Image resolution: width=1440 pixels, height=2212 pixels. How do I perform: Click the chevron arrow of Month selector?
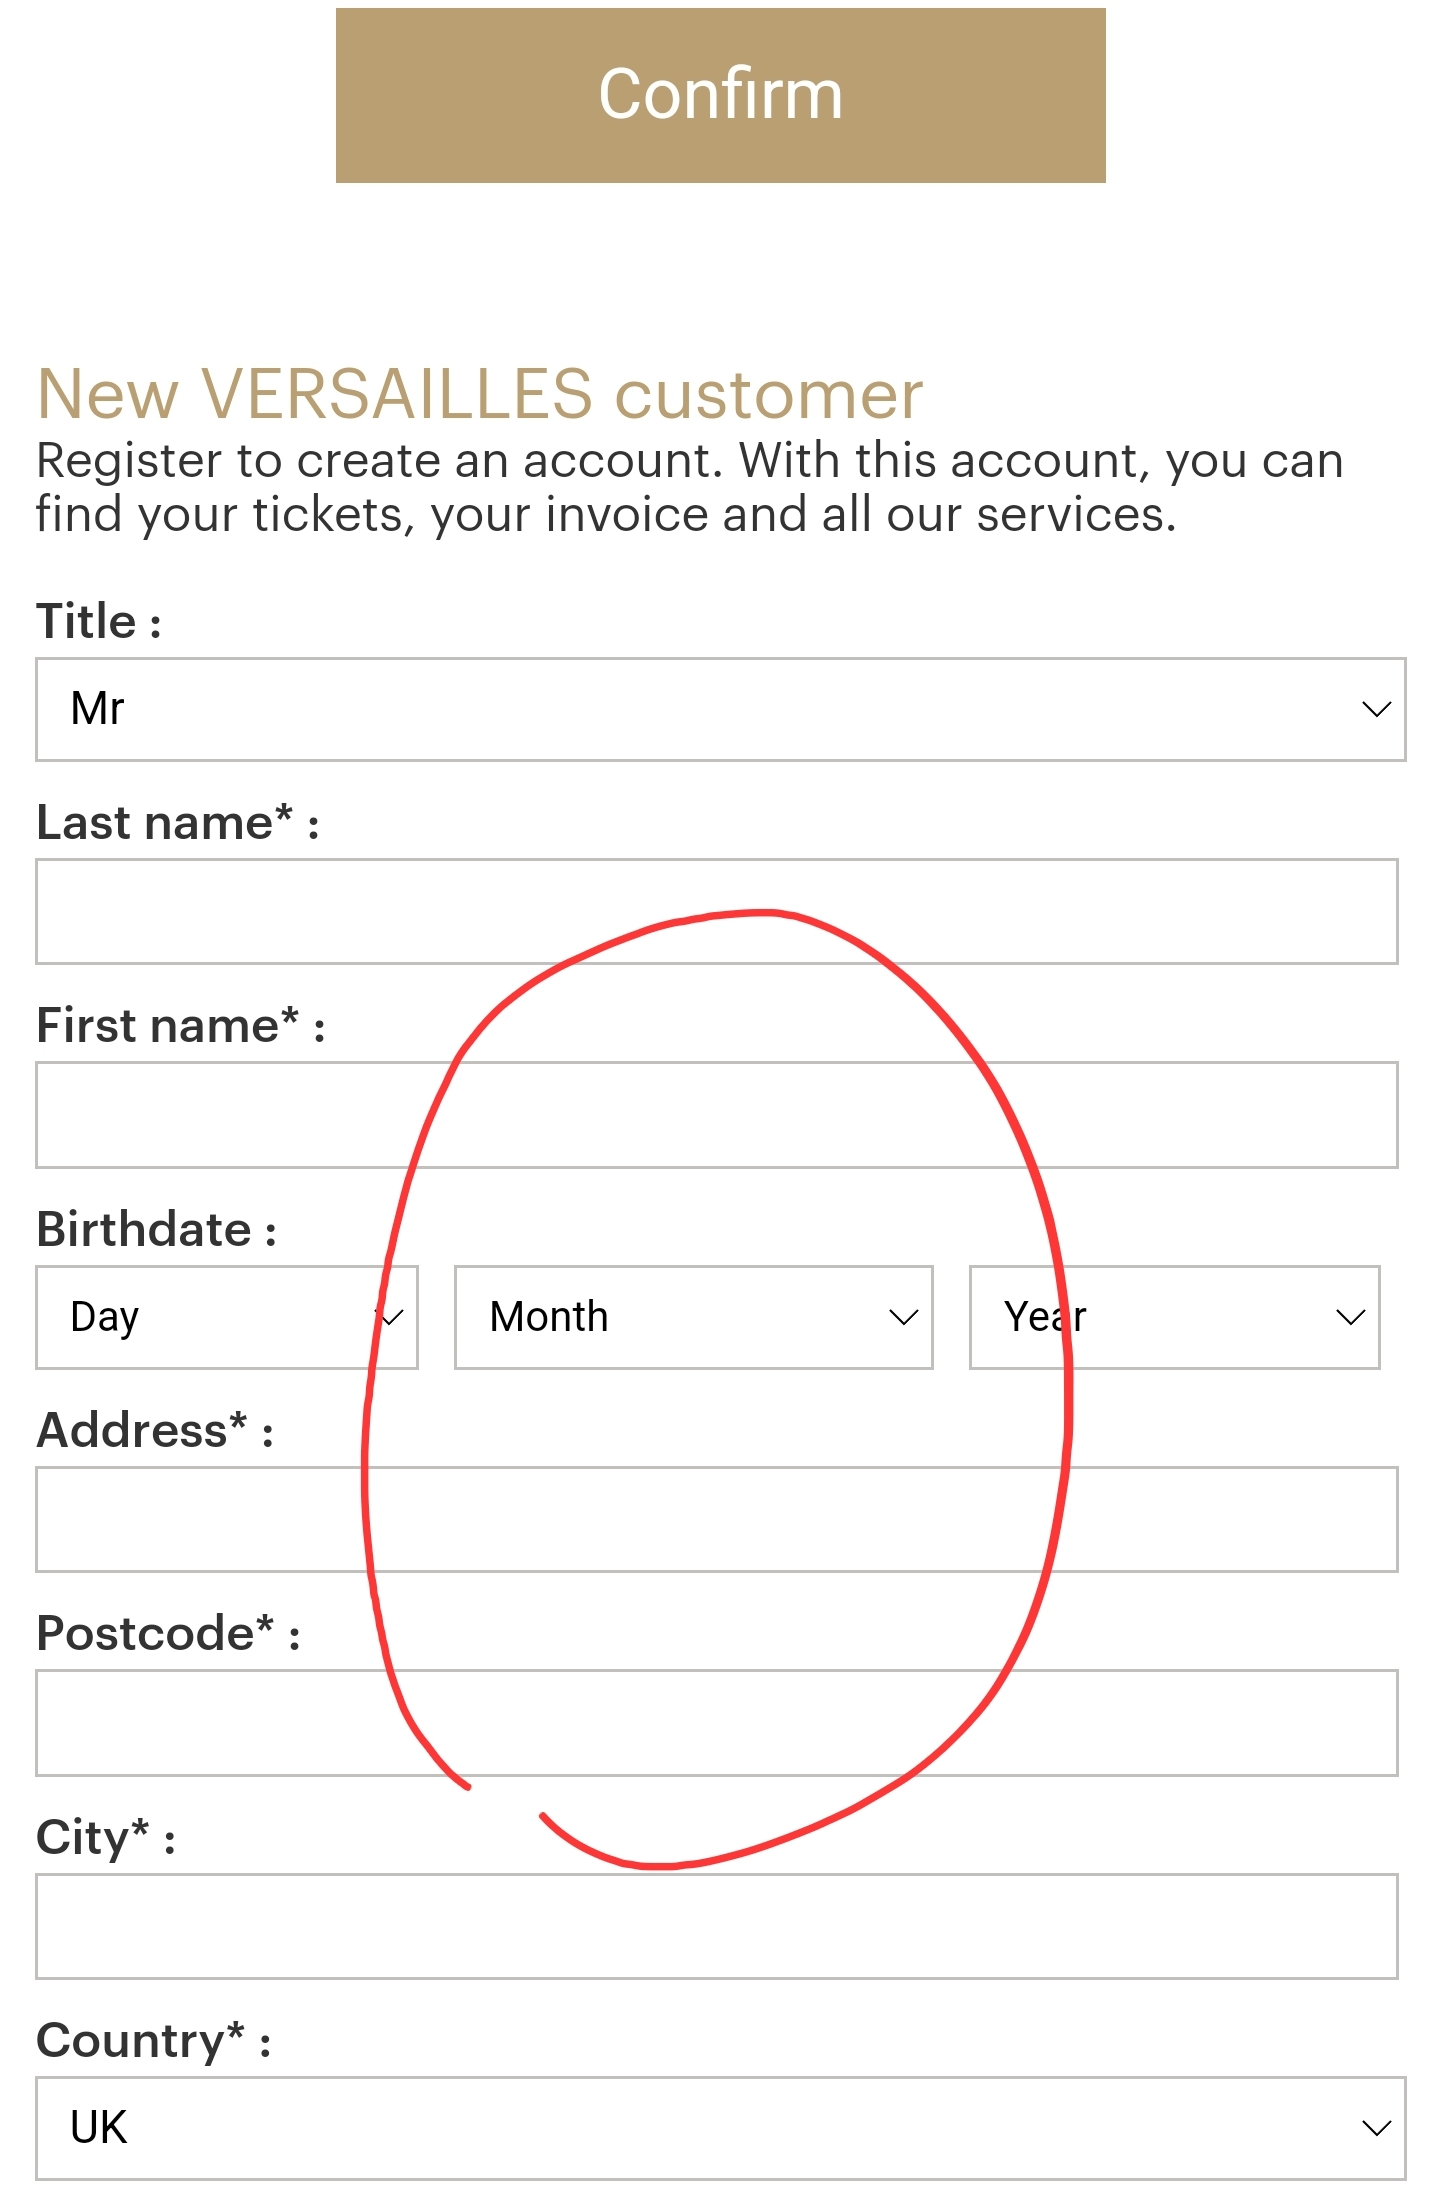tap(903, 1317)
